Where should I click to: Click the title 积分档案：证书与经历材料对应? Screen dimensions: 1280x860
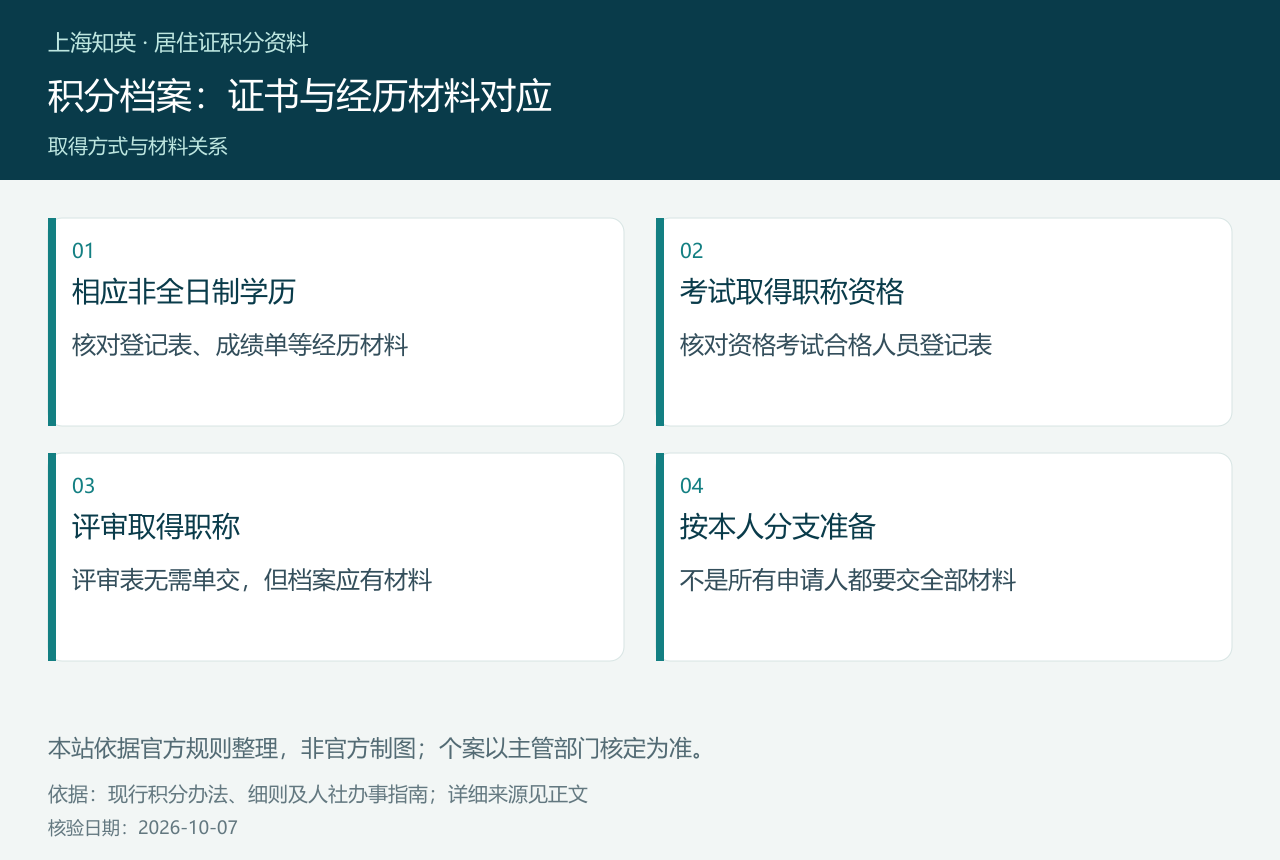point(300,96)
